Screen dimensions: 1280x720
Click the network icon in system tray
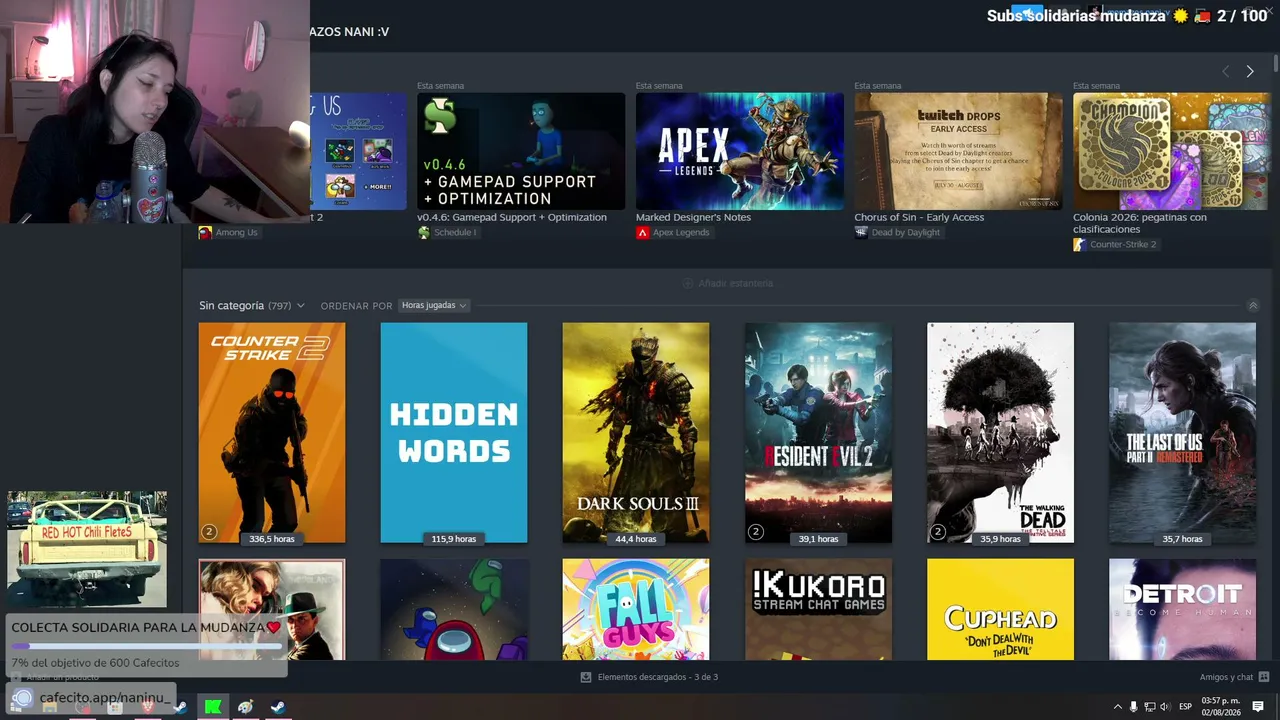tap(1149, 707)
